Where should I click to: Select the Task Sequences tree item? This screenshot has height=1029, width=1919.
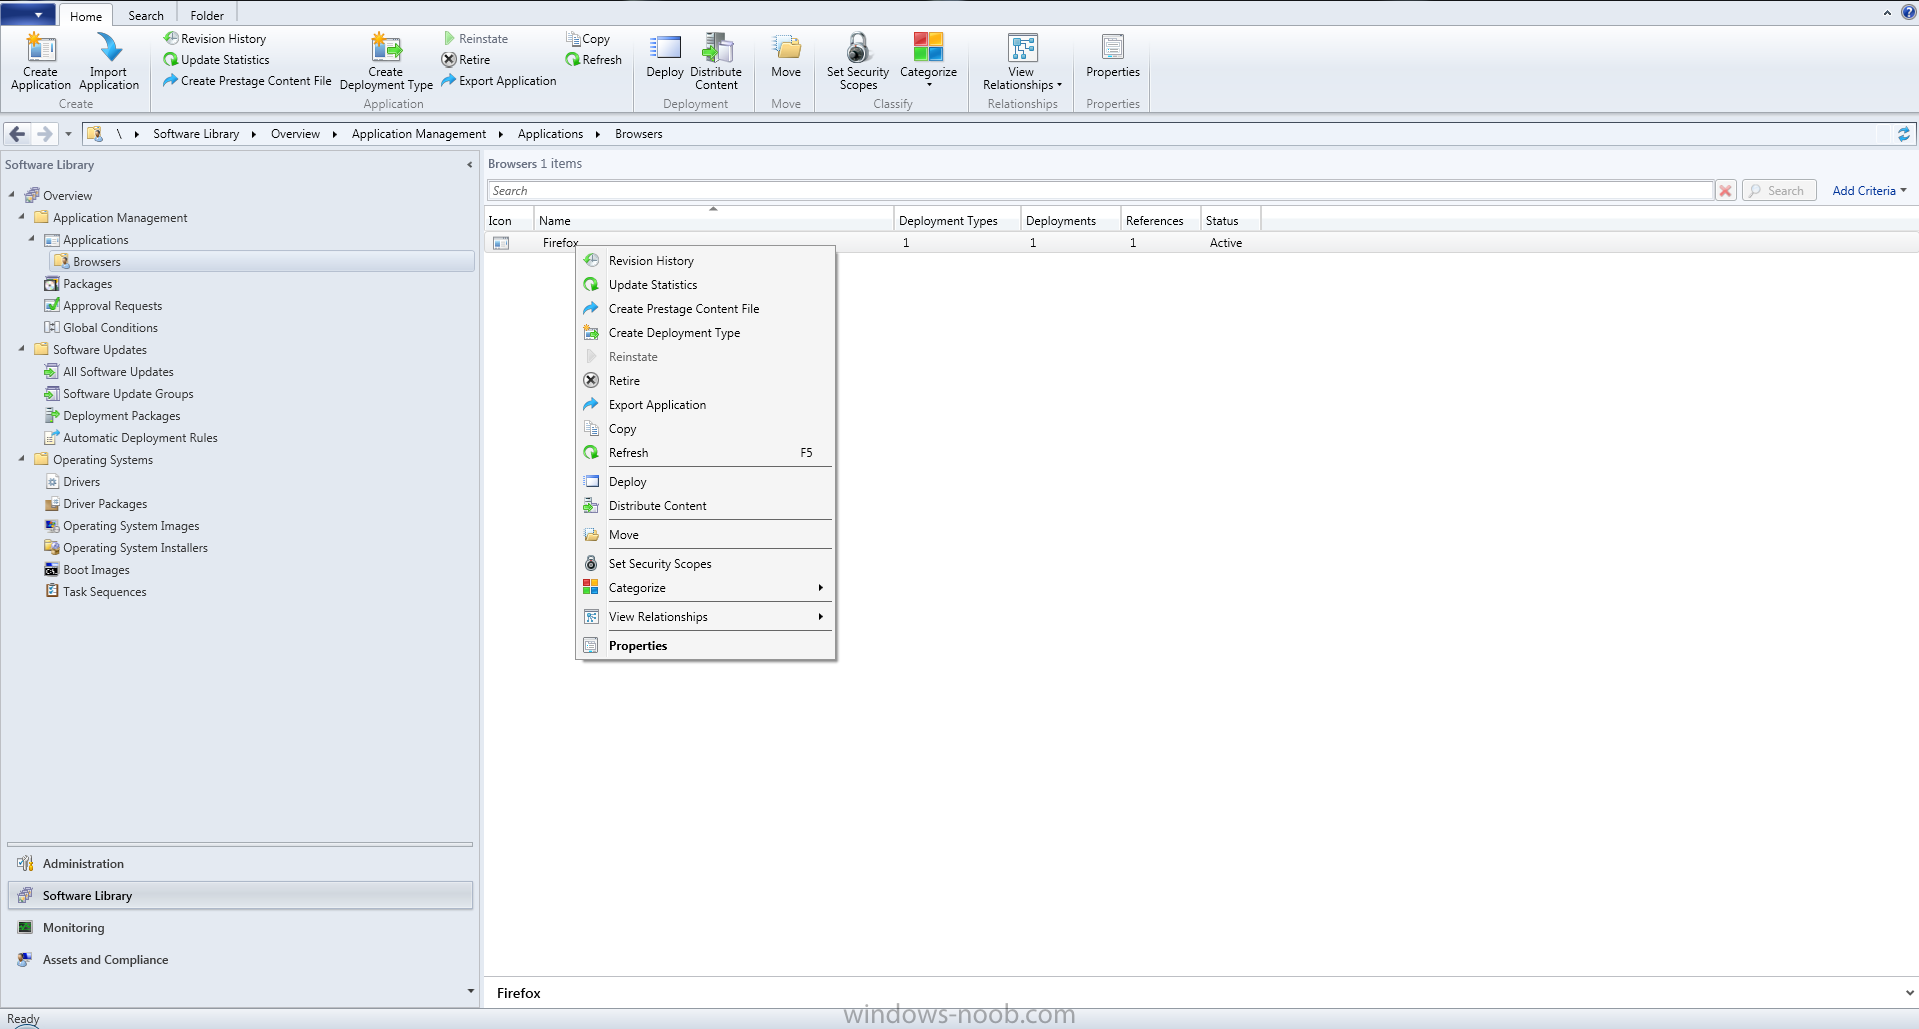coord(104,591)
